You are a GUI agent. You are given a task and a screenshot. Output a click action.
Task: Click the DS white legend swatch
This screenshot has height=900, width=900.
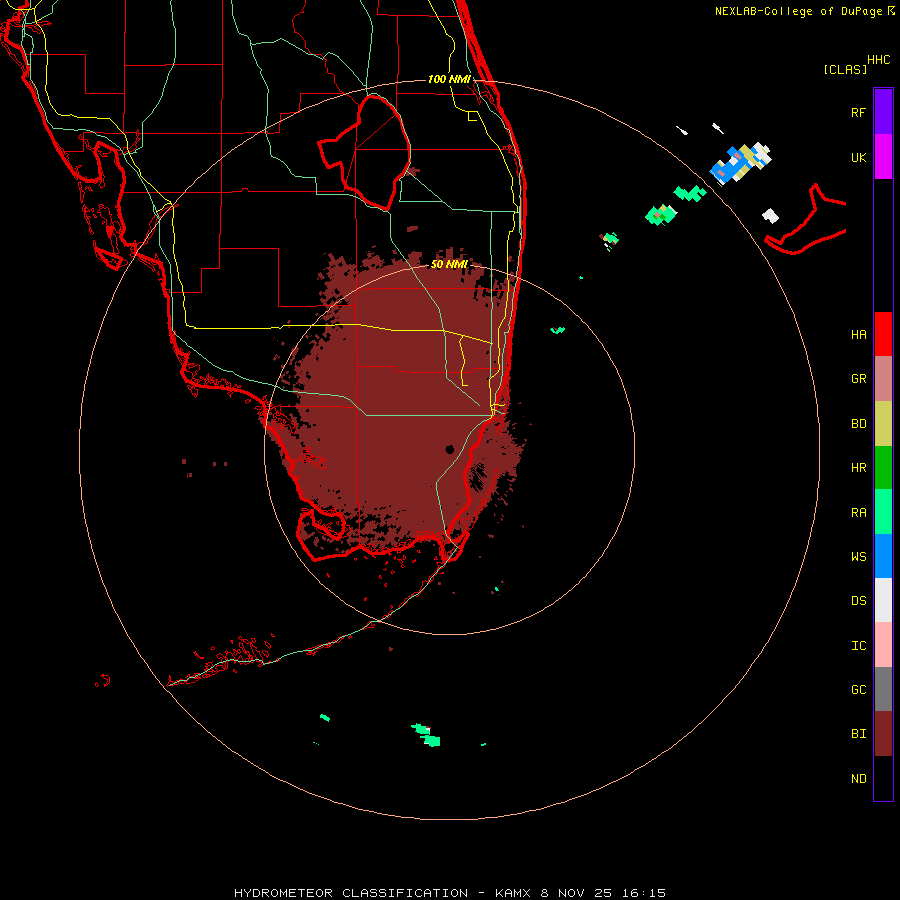[883, 600]
